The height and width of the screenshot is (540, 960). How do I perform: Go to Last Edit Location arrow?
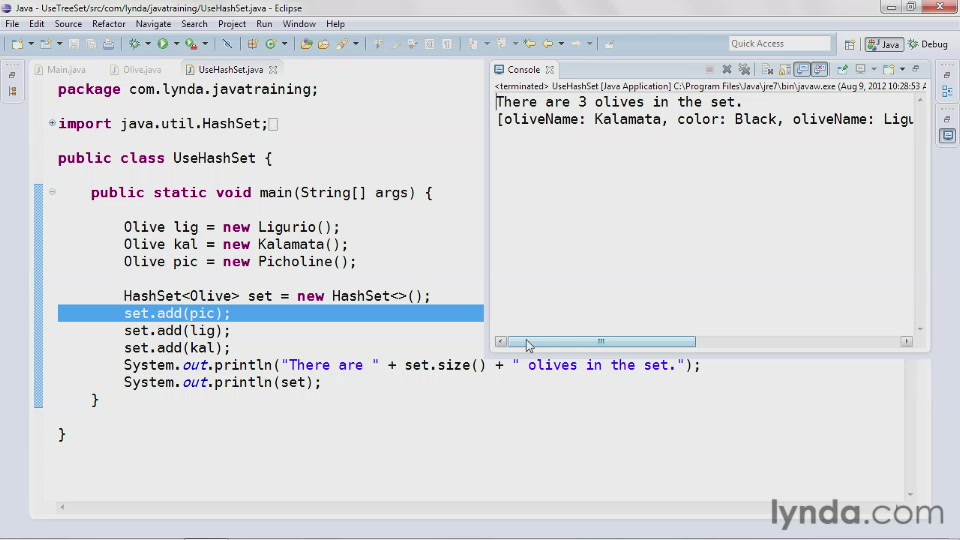[530, 44]
